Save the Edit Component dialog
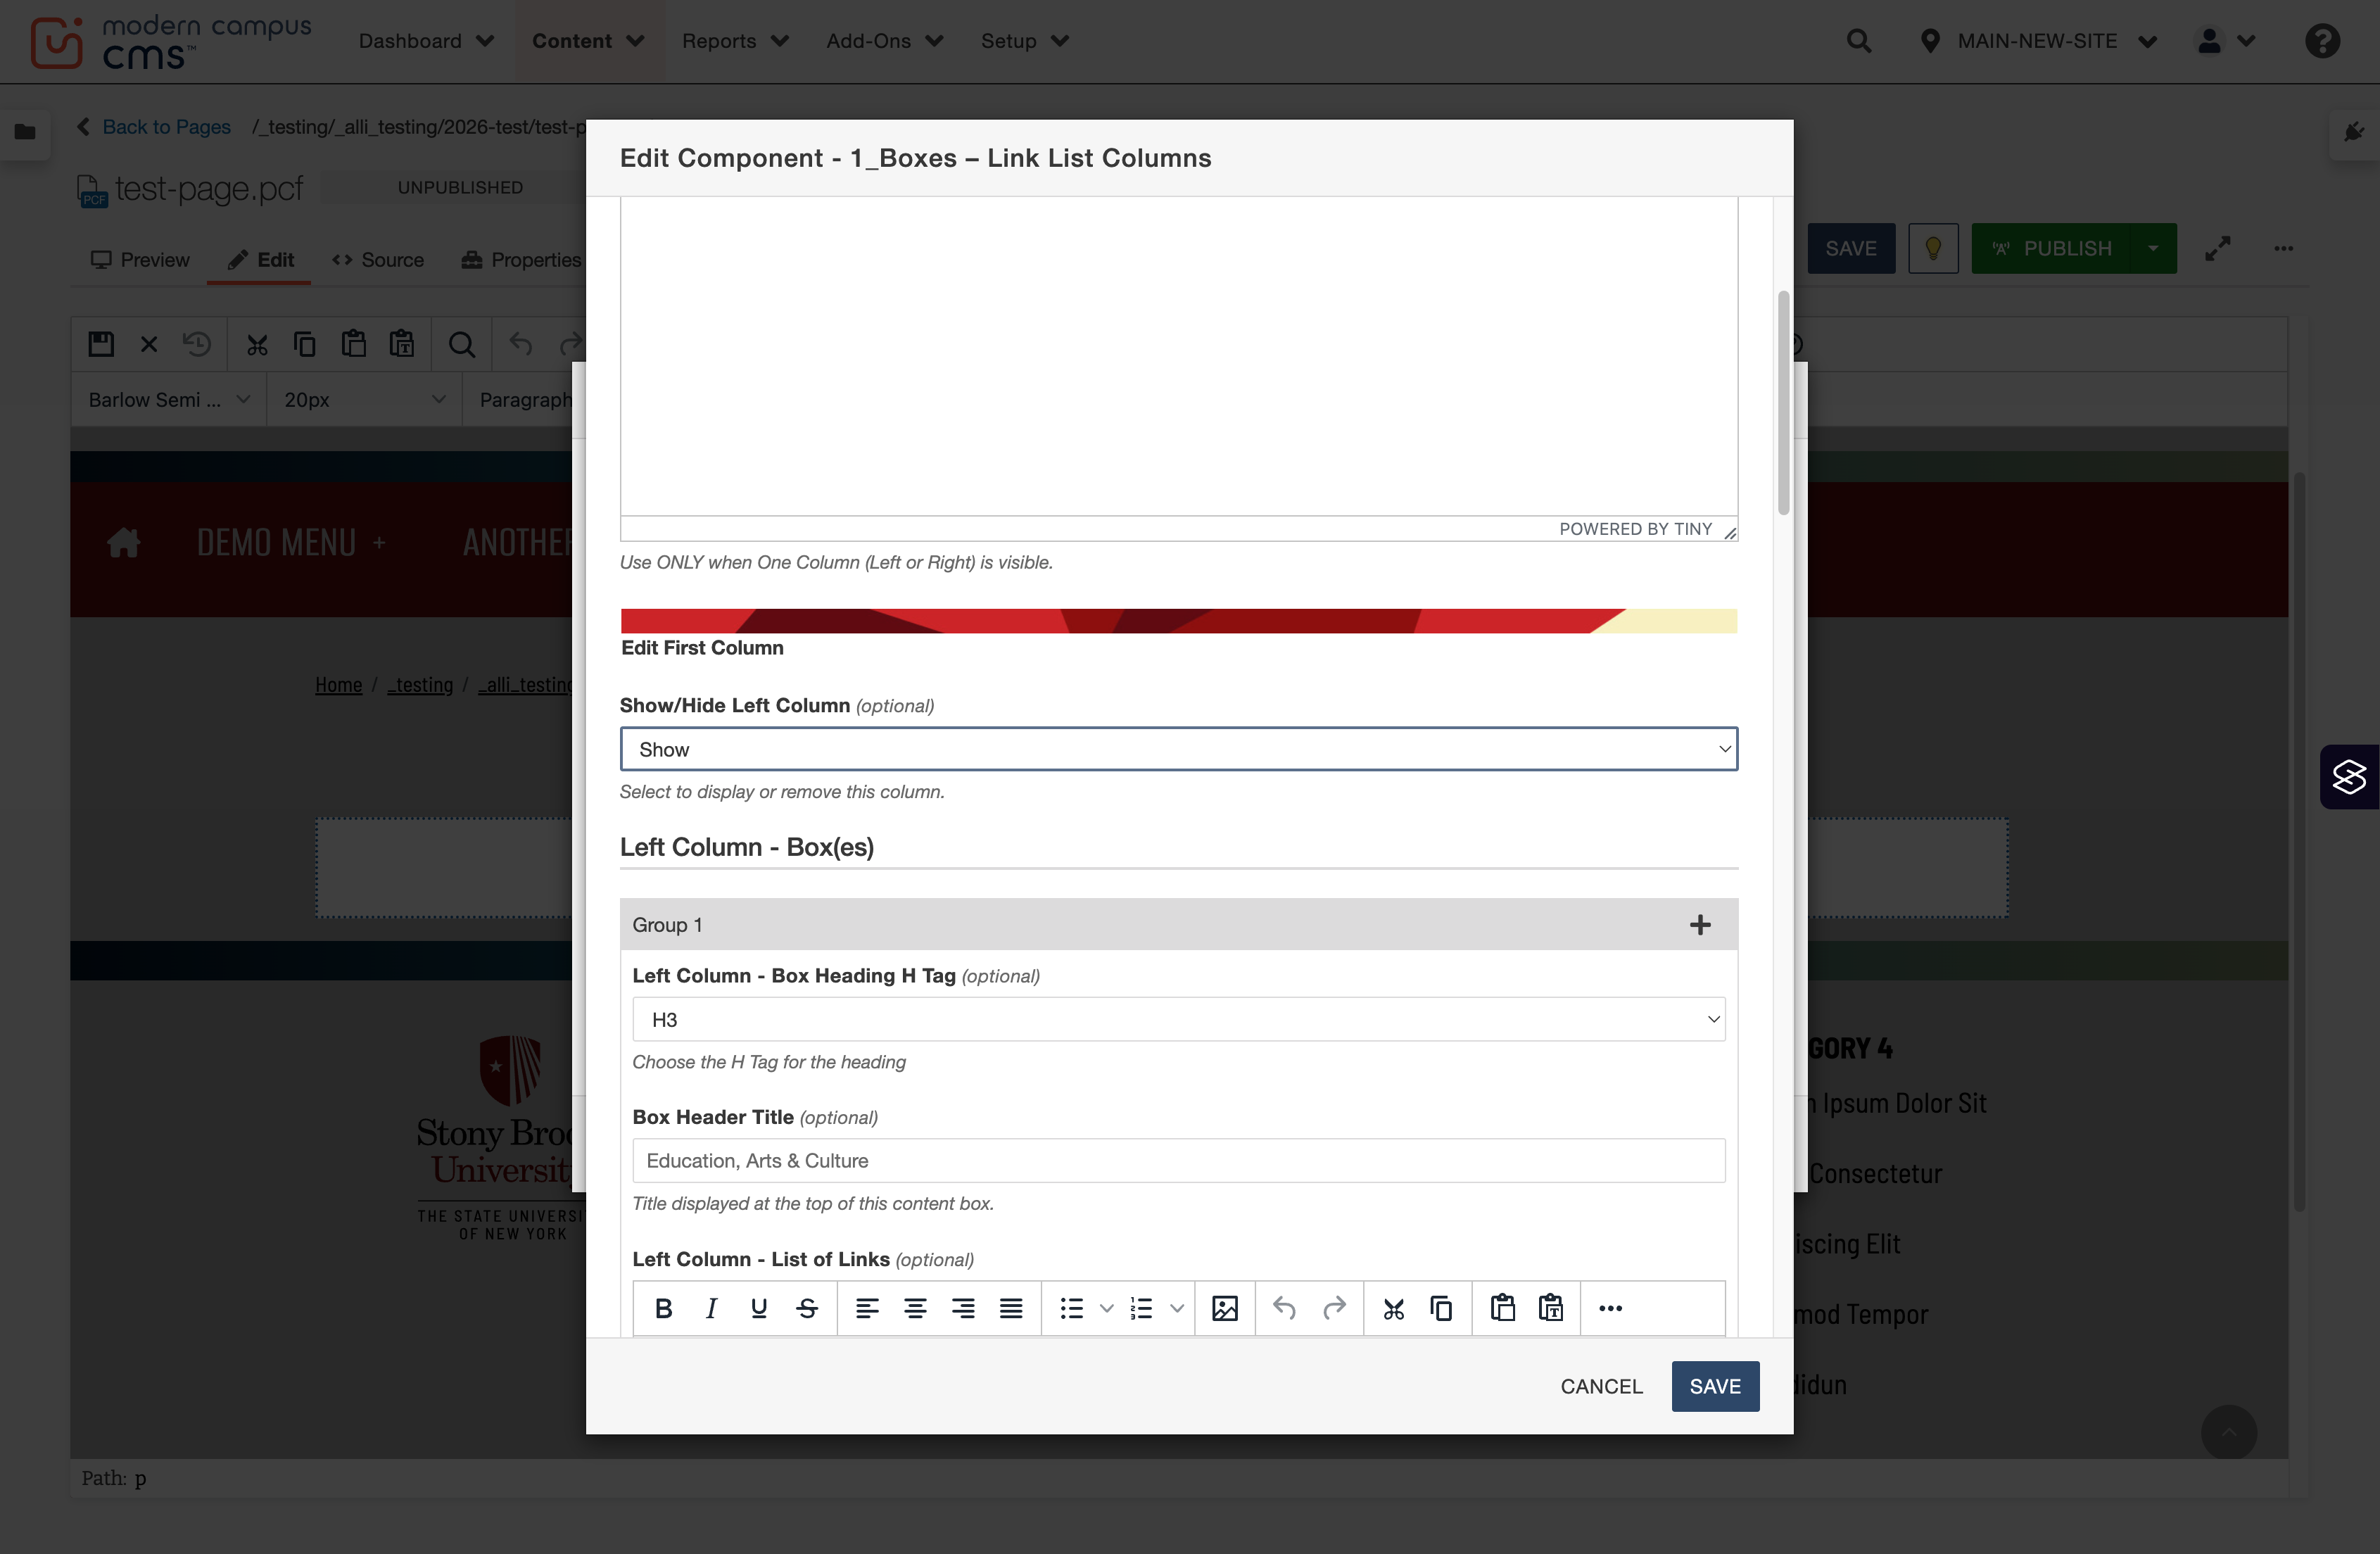This screenshot has width=2380, height=1554. coord(1715,1386)
